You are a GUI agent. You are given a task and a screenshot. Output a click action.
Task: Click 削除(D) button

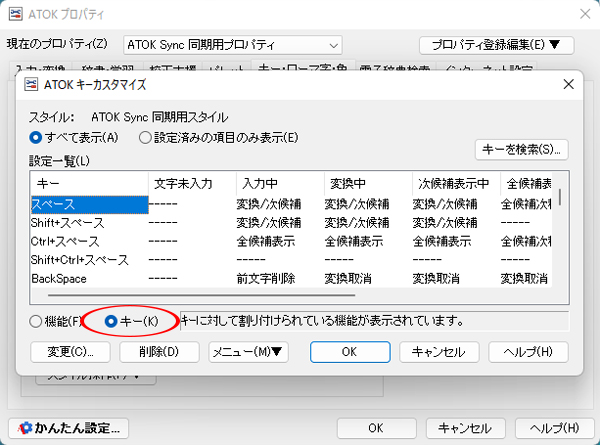pyautogui.click(x=159, y=352)
